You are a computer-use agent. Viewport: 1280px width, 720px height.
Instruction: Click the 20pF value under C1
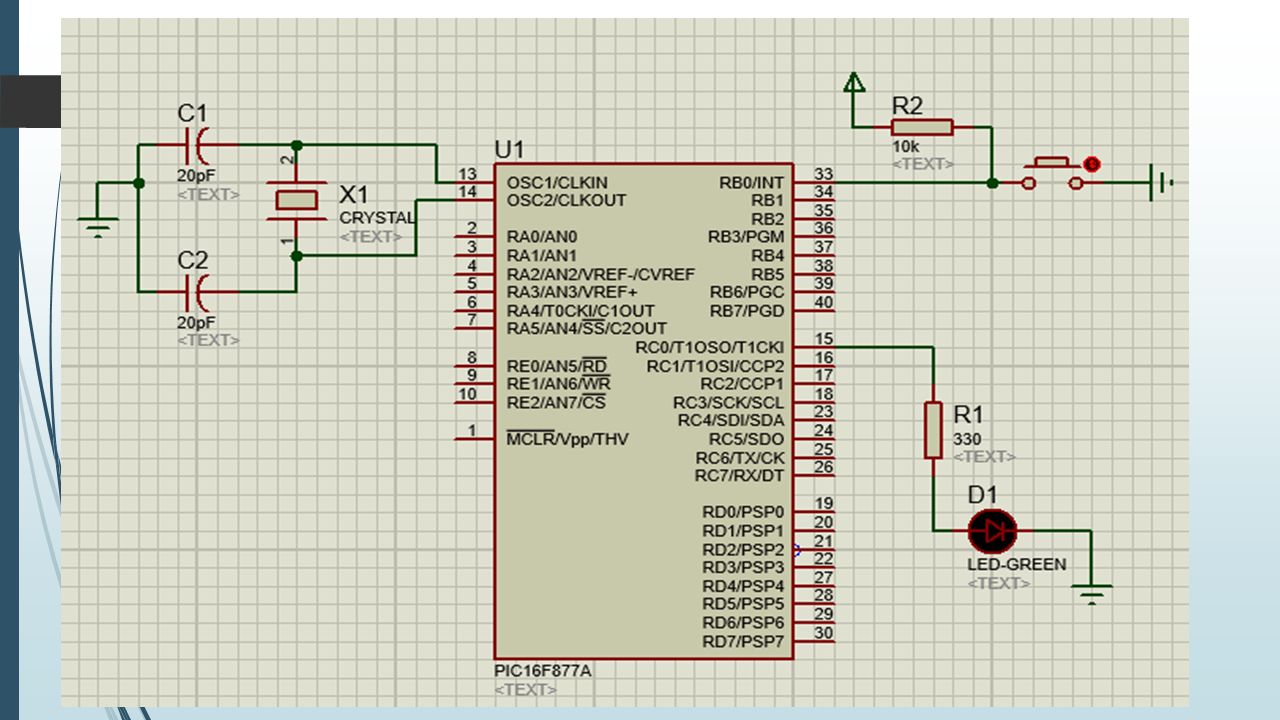click(x=196, y=176)
